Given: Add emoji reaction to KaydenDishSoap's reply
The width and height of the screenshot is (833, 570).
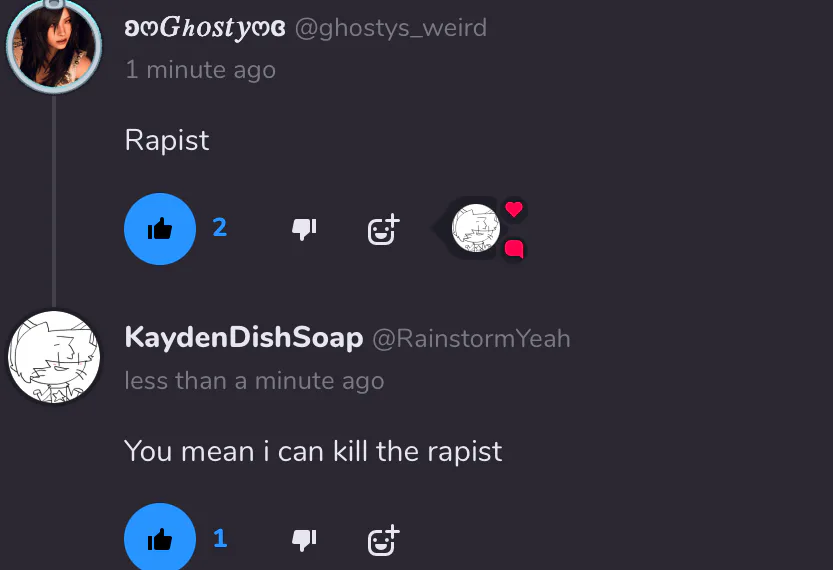Looking at the screenshot, I should click(384, 541).
